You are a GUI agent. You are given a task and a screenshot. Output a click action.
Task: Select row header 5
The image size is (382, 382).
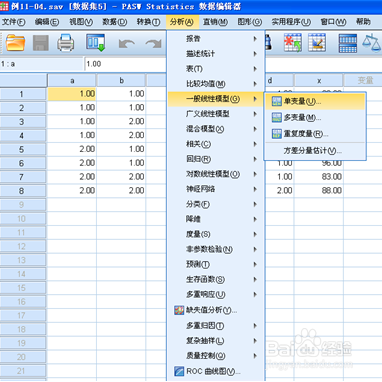pyautogui.click(x=23, y=149)
